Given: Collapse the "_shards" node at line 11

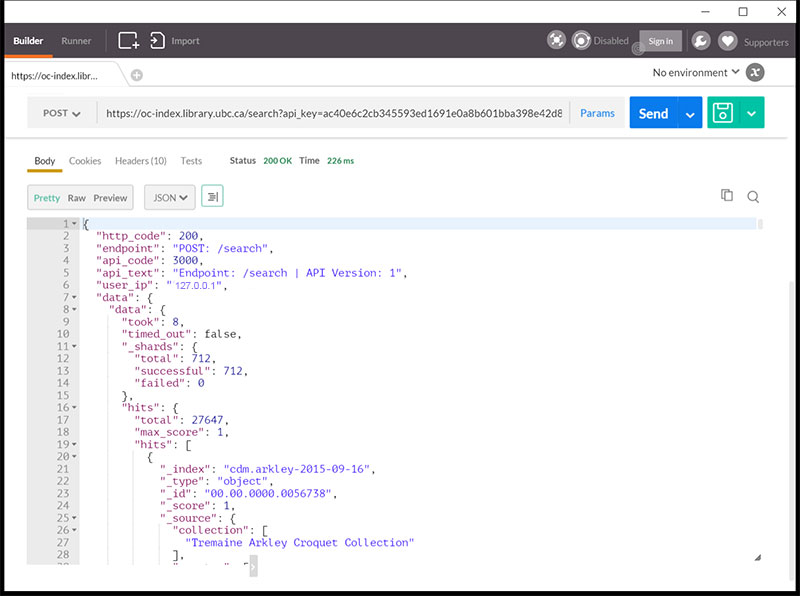Looking at the screenshot, I should [x=74, y=346].
